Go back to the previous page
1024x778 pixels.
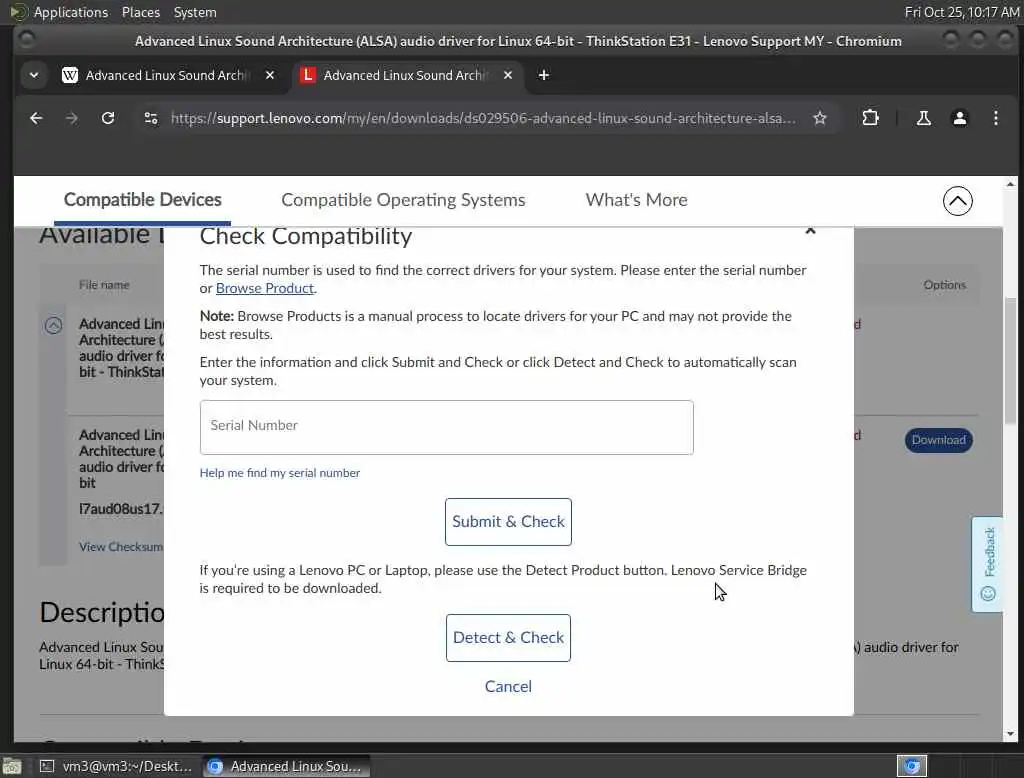pyautogui.click(x=36, y=118)
